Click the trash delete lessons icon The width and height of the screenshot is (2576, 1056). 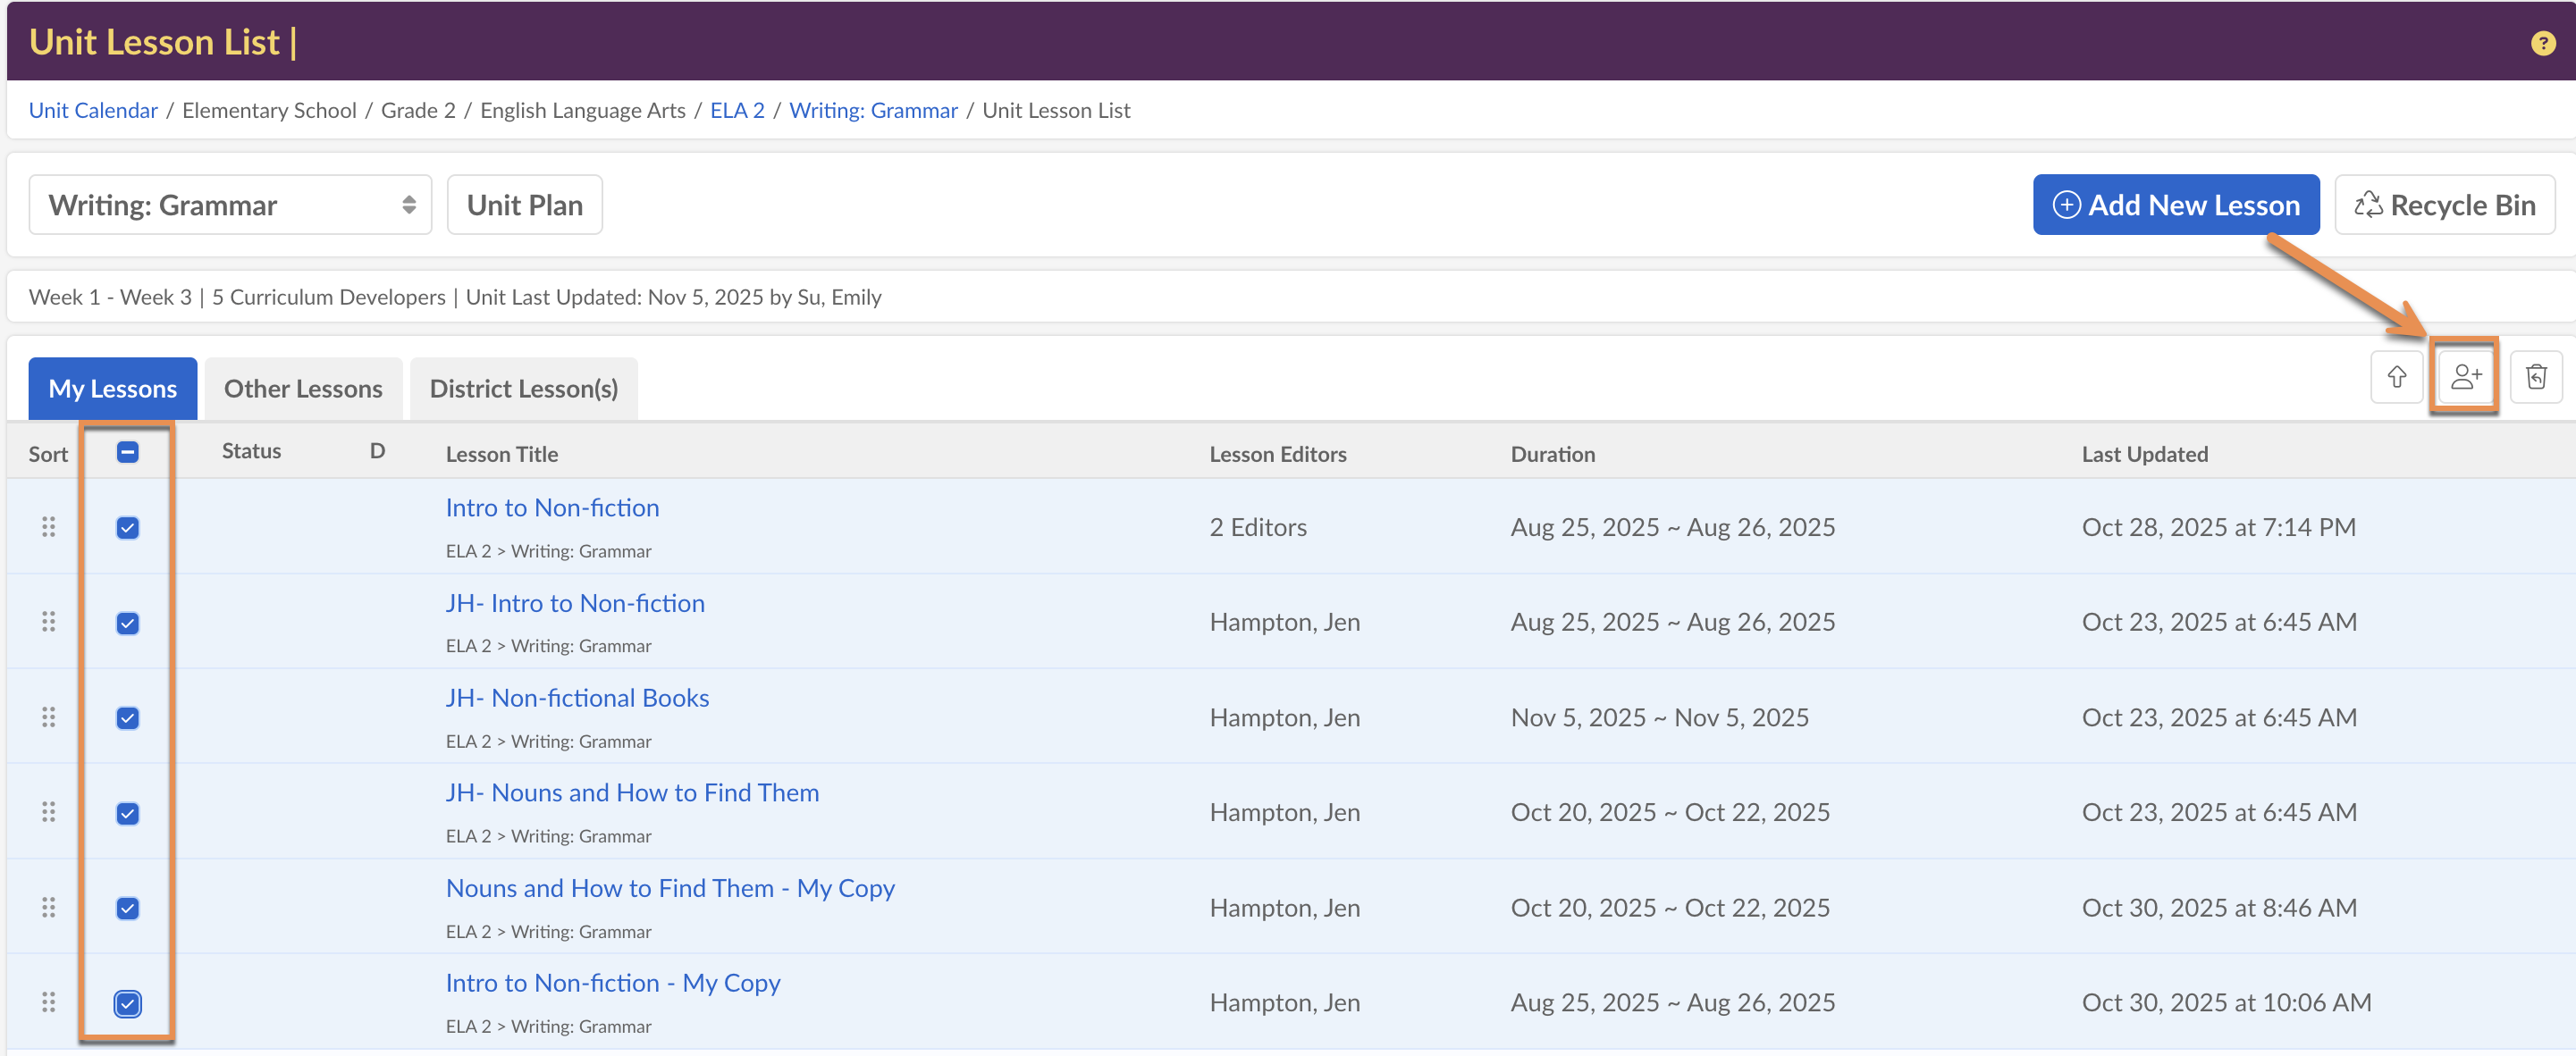(x=2535, y=377)
